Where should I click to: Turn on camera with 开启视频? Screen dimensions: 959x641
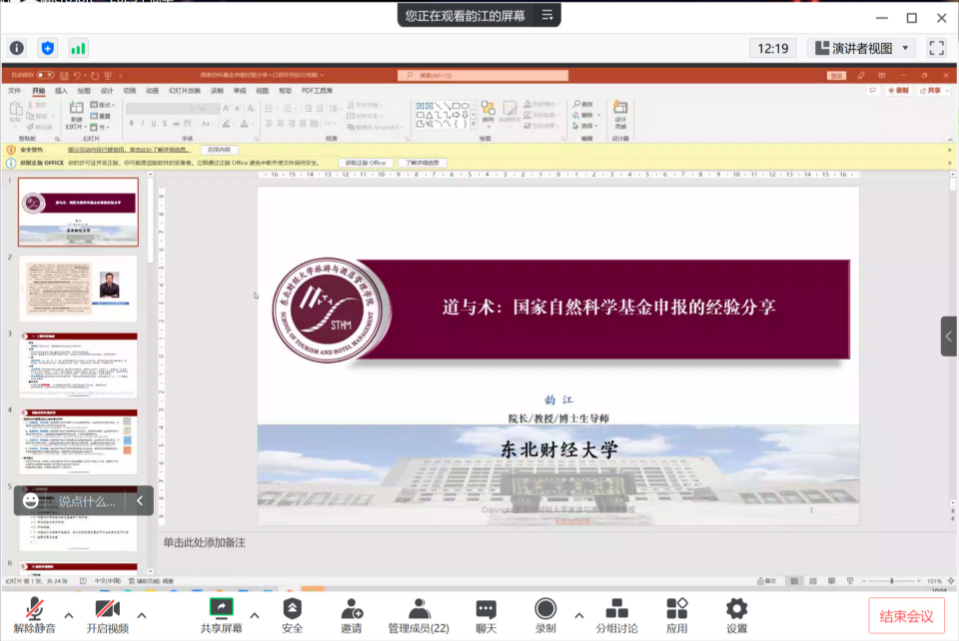coord(107,609)
